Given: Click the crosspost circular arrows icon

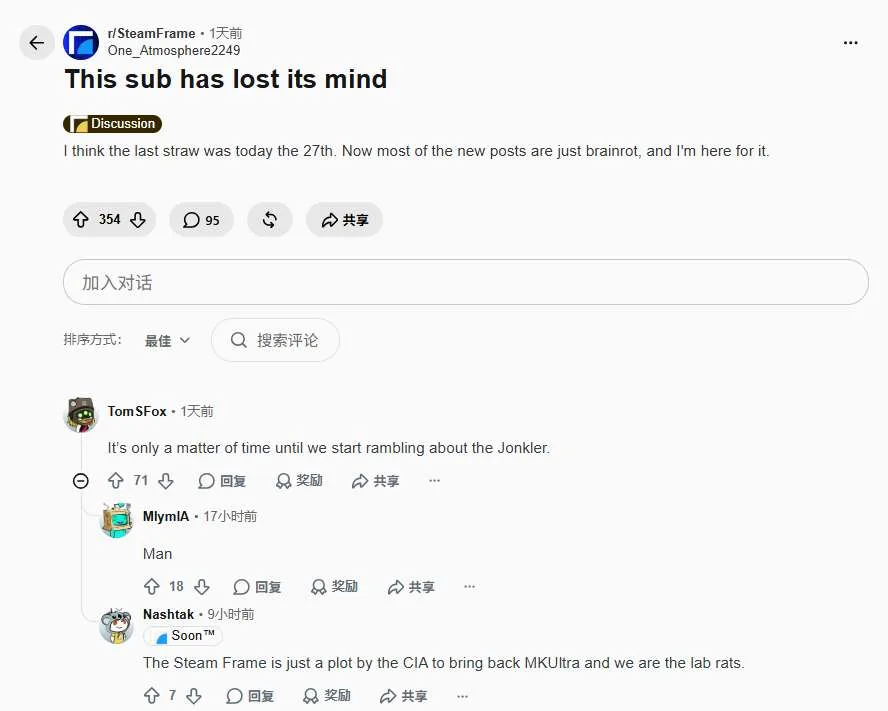Looking at the screenshot, I should (x=270, y=220).
